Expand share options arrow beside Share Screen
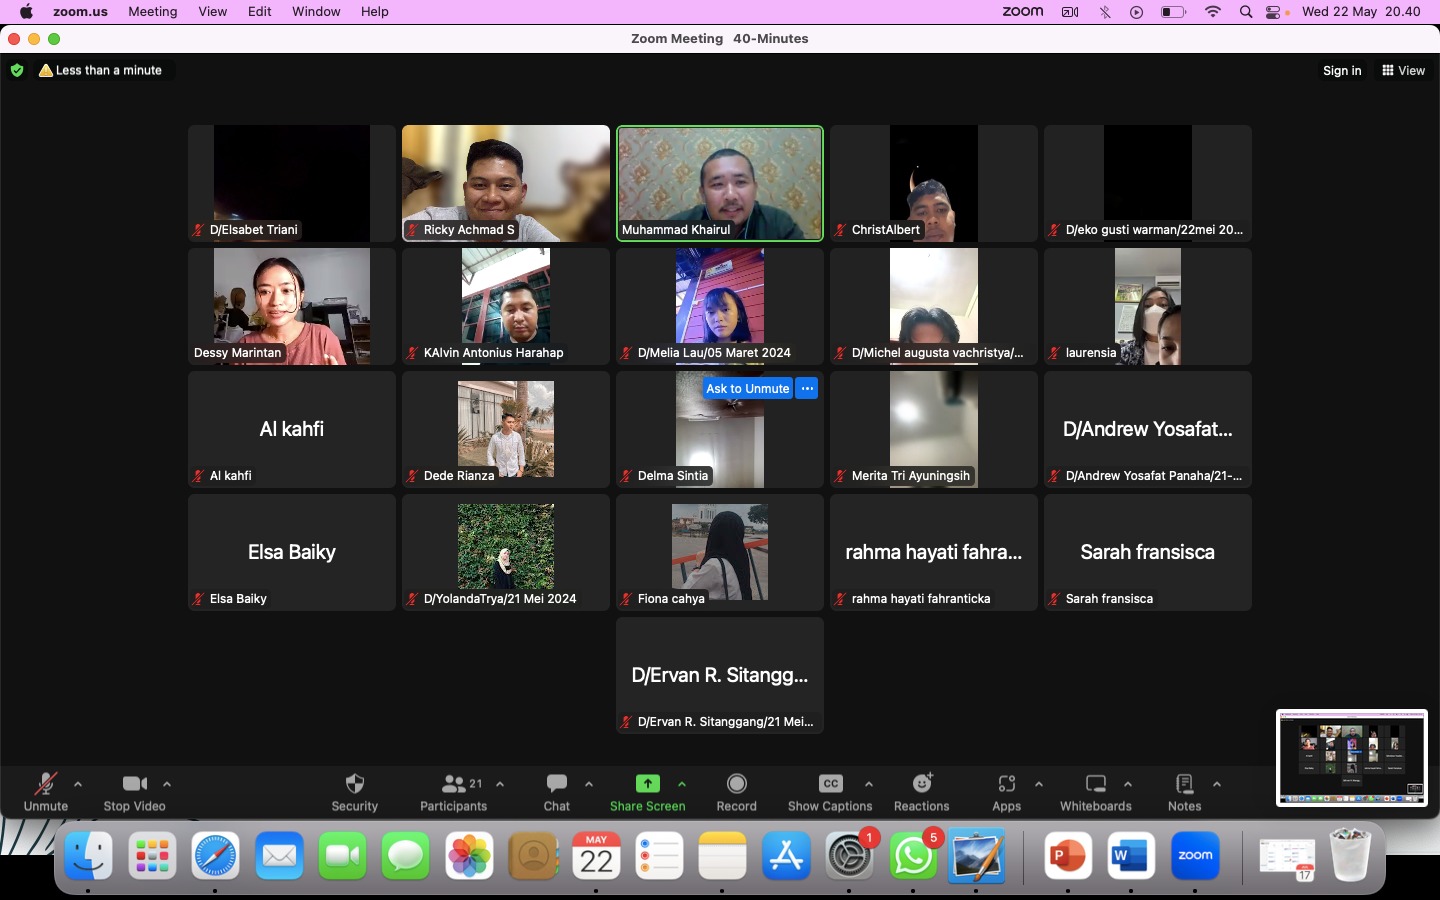This screenshot has height=900, width=1440. 682,784
